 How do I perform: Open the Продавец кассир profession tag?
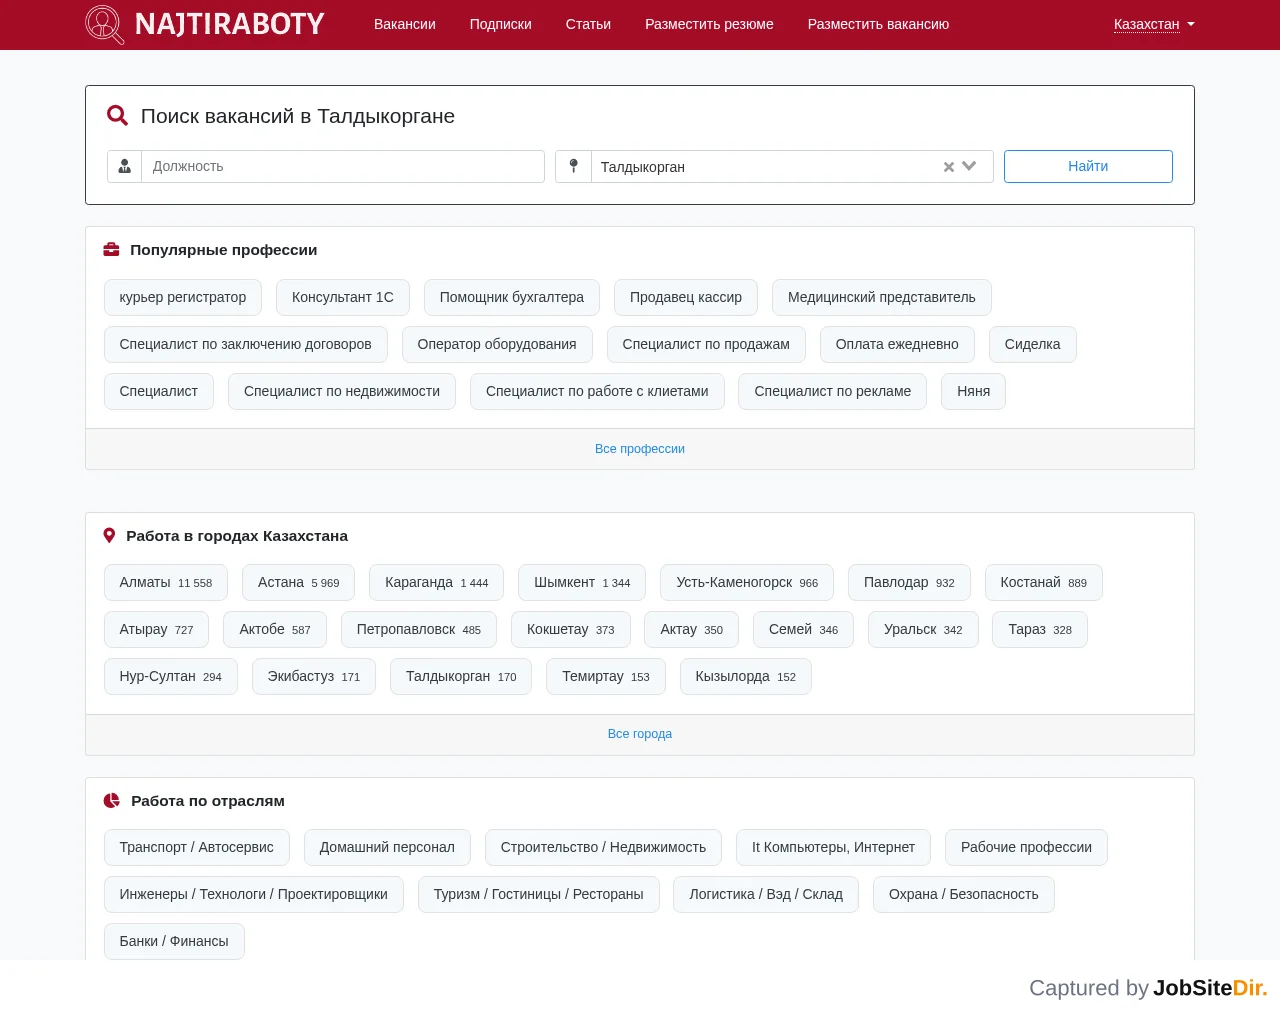(x=686, y=297)
